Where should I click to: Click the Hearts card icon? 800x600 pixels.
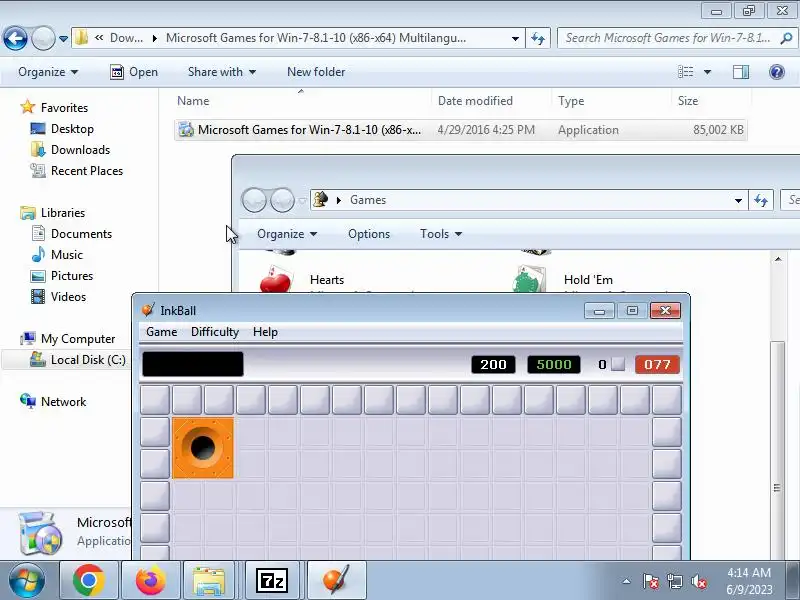(276, 280)
